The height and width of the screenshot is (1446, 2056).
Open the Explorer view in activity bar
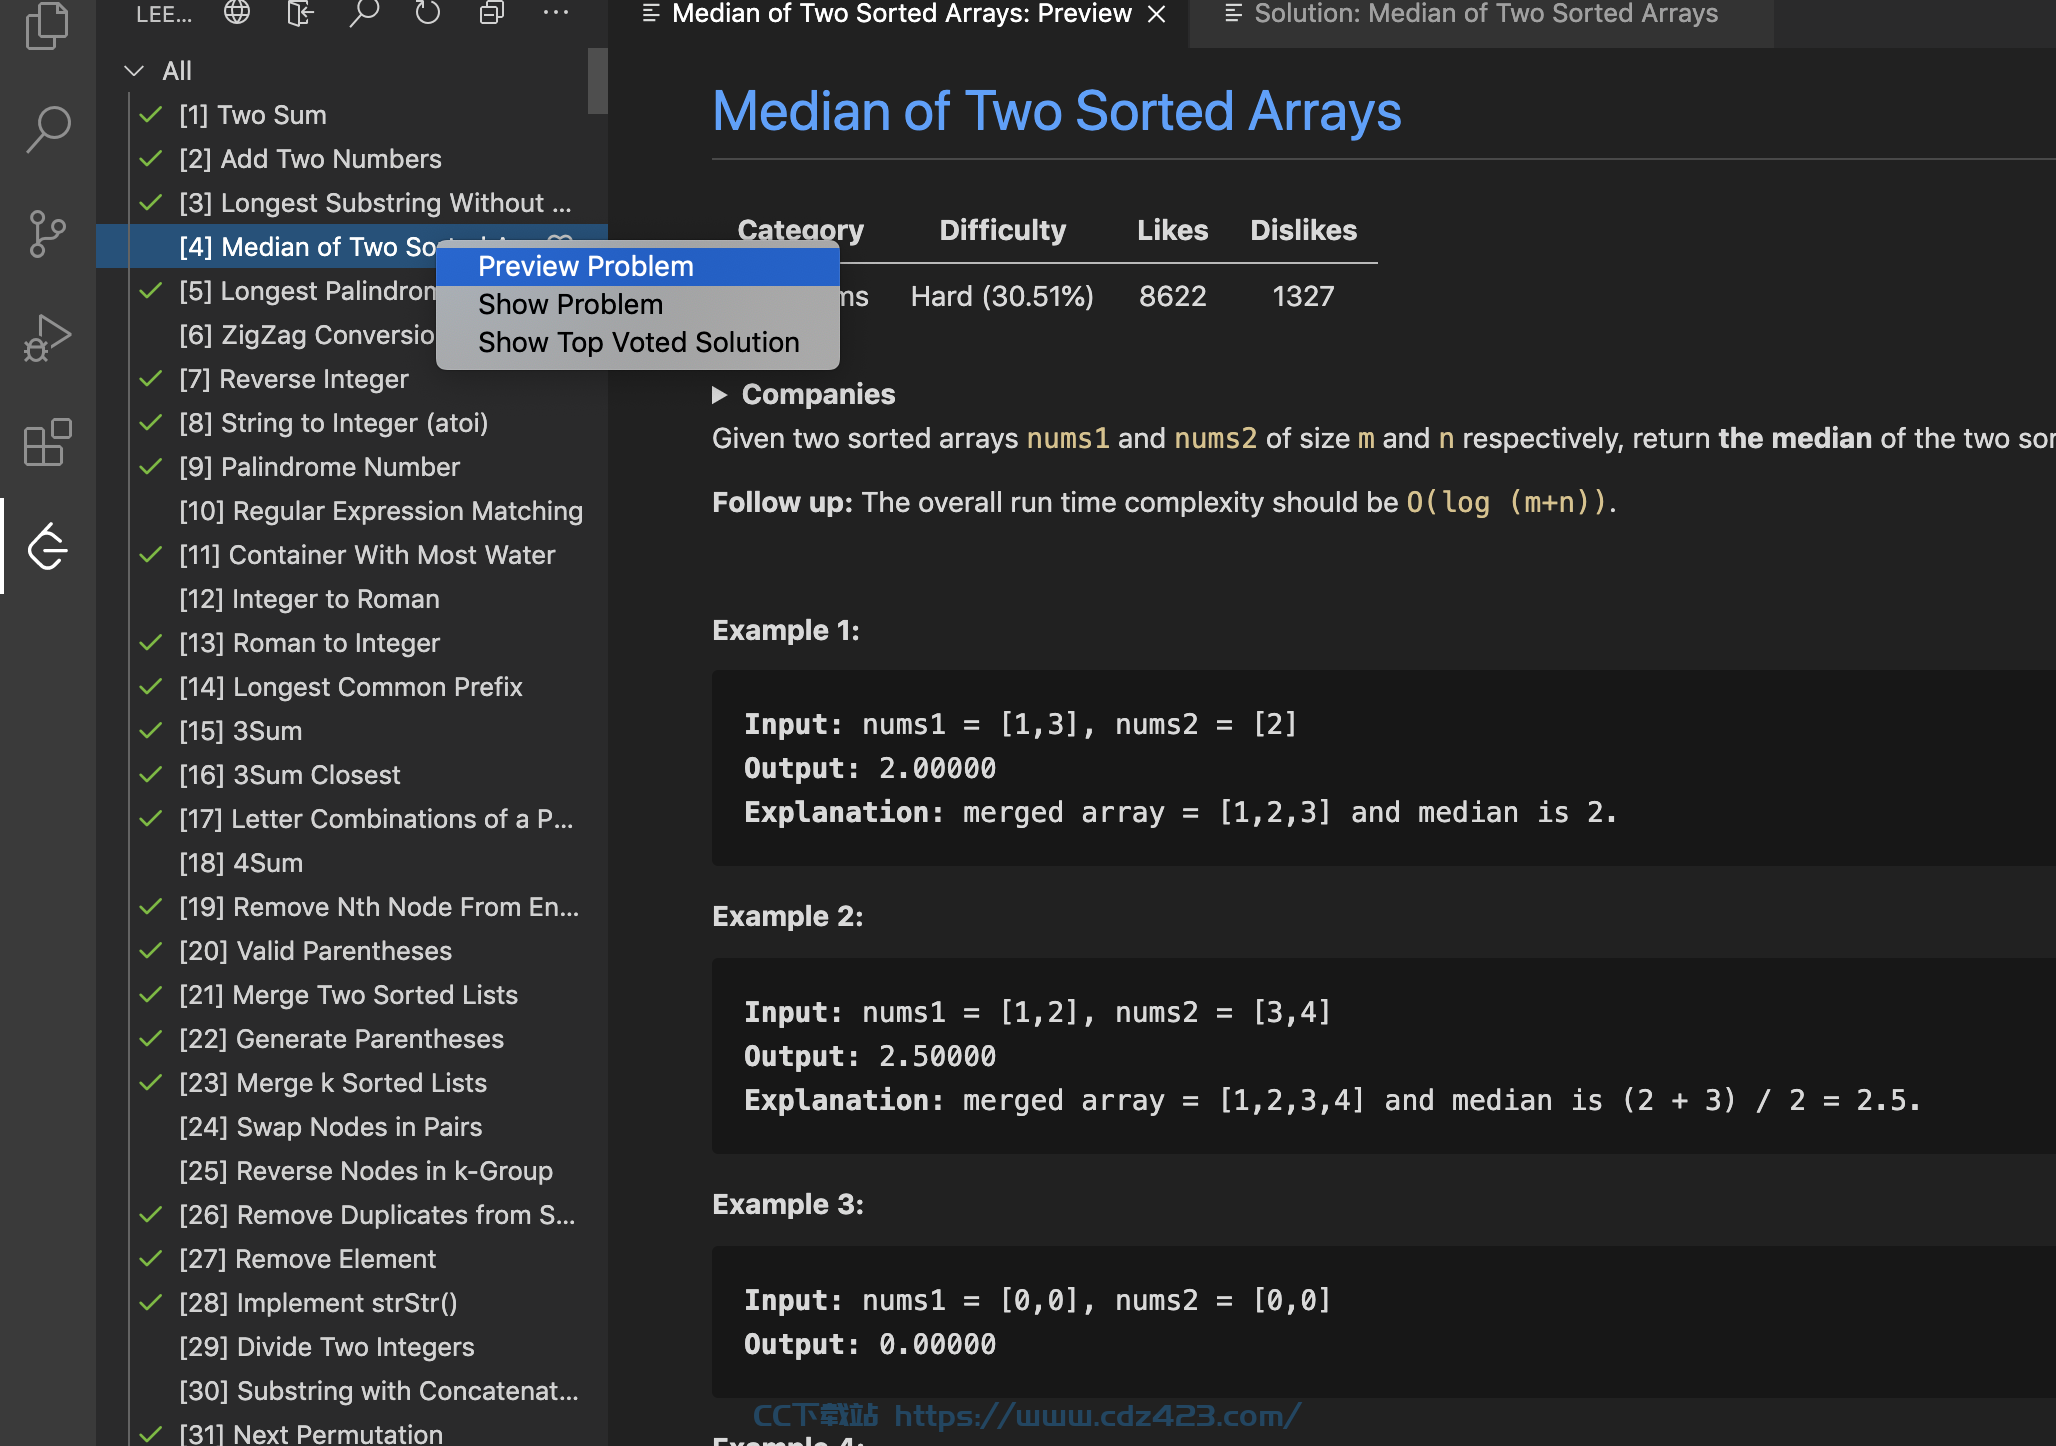tap(47, 25)
